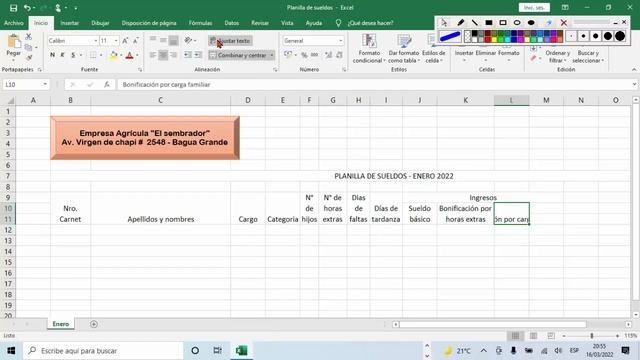Click the Windows search box
The image size is (640, 360).
[103, 351]
